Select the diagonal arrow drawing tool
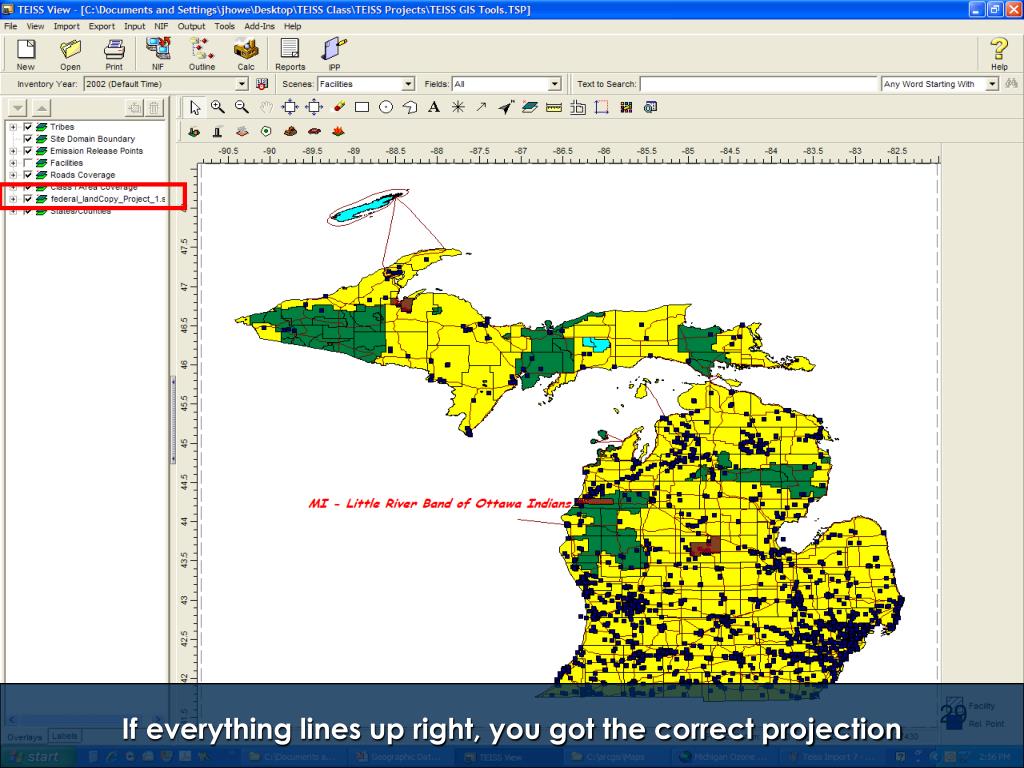The image size is (1024, 768). [481, 107]
